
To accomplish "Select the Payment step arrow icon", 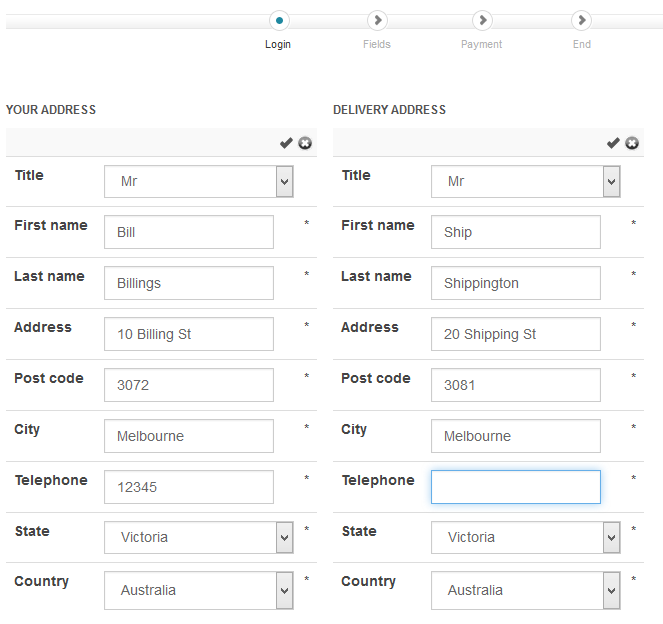I will 482,20.
